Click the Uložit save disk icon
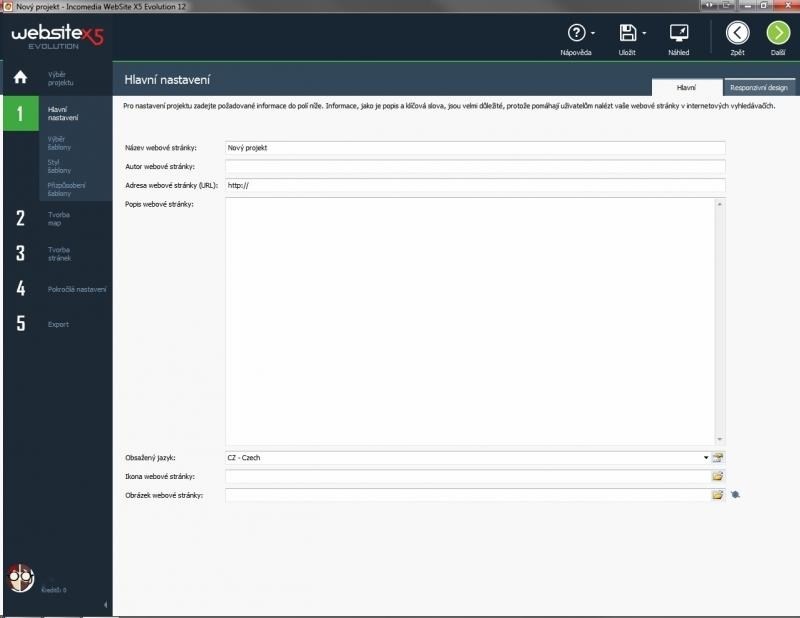800x618 pixels. click(x=627, y=33)
